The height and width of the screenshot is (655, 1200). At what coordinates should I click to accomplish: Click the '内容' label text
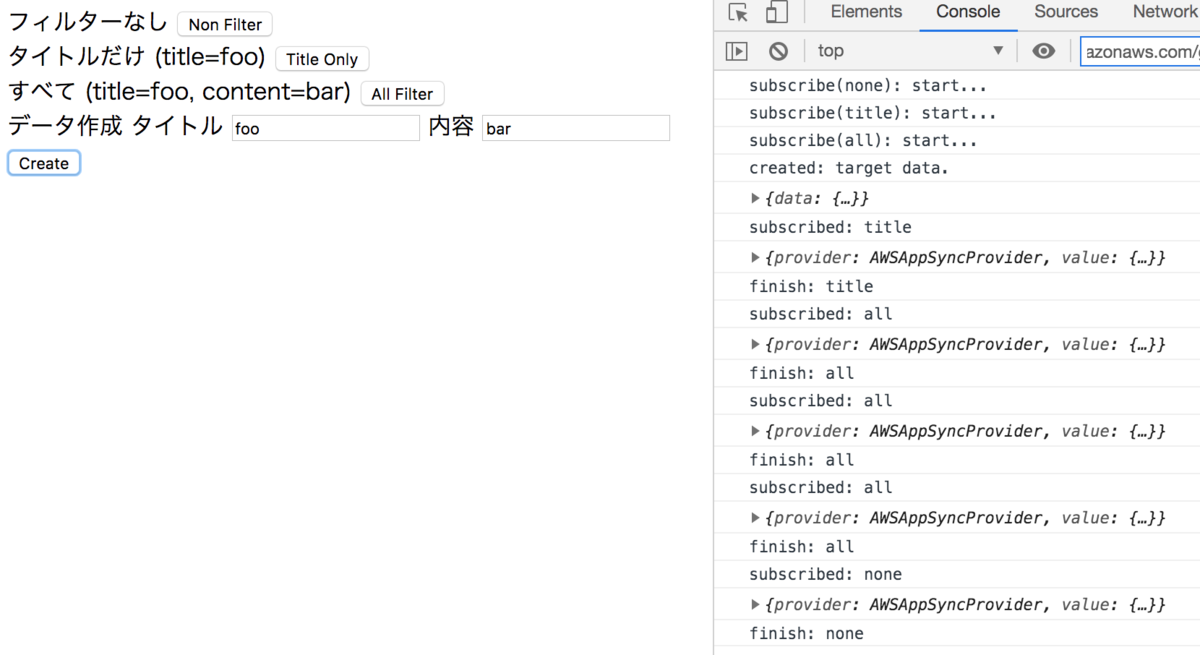[x=451, y=126]
